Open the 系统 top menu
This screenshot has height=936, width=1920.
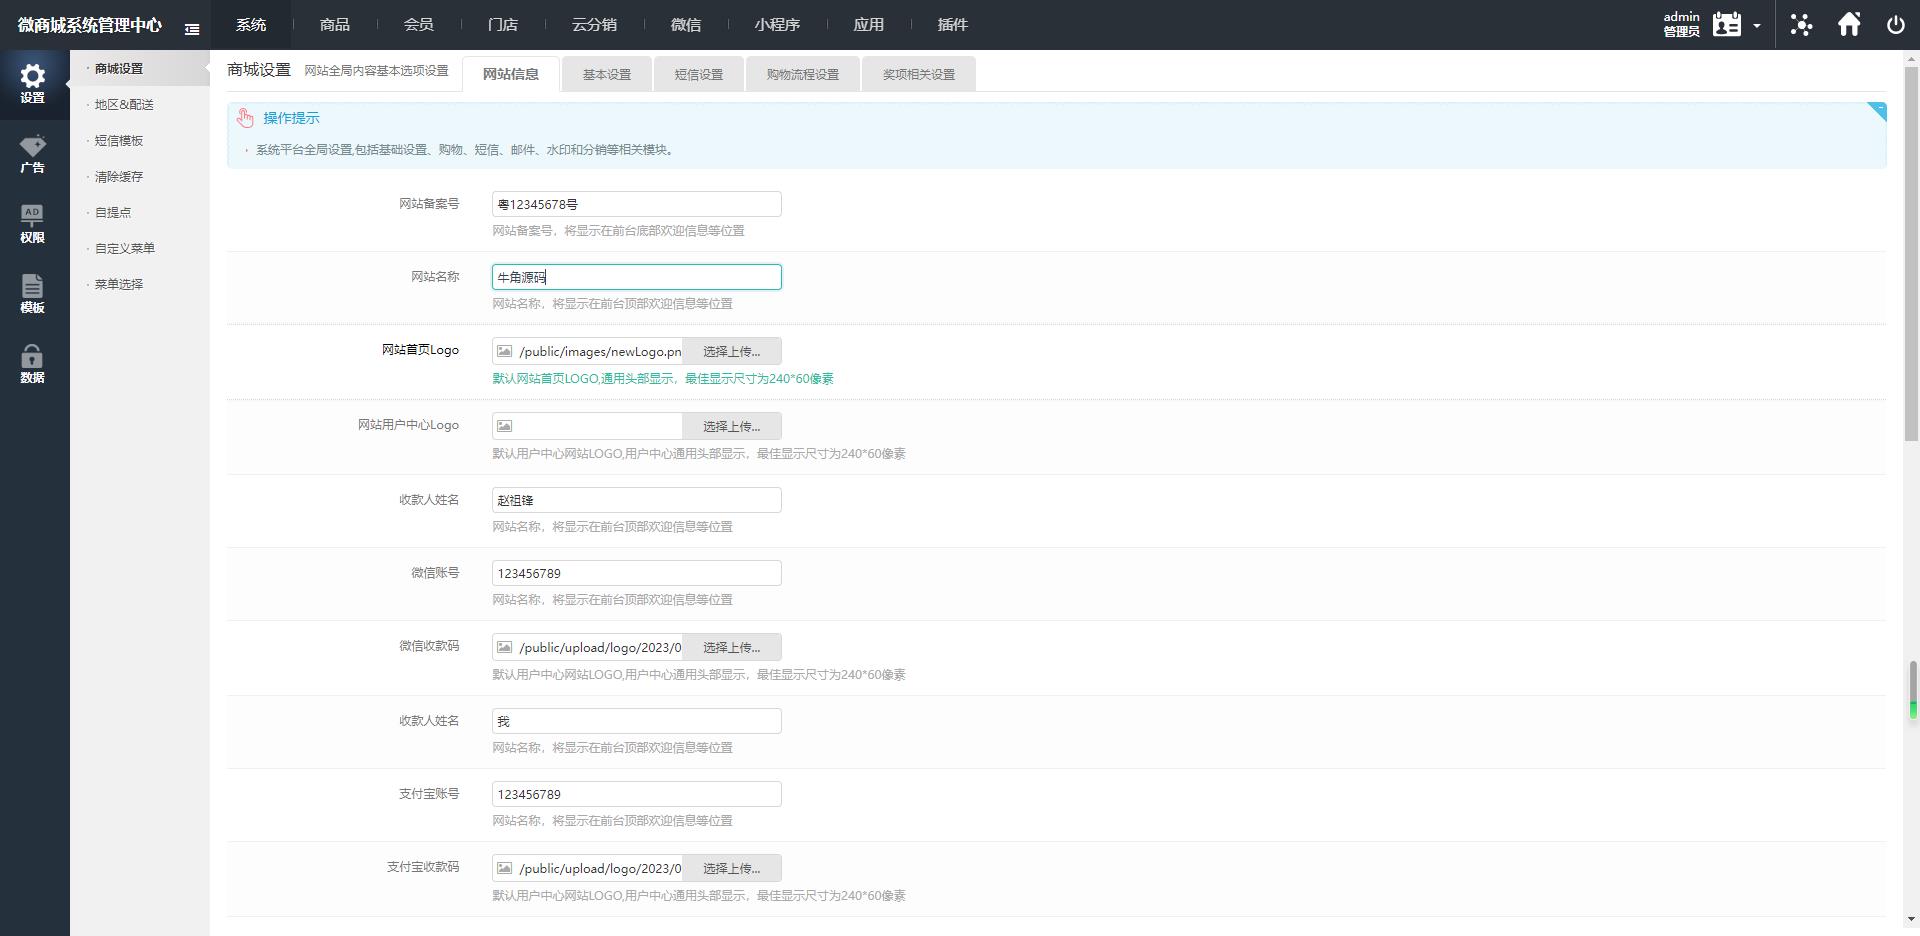pyautogui.click(x=251, y=24)
